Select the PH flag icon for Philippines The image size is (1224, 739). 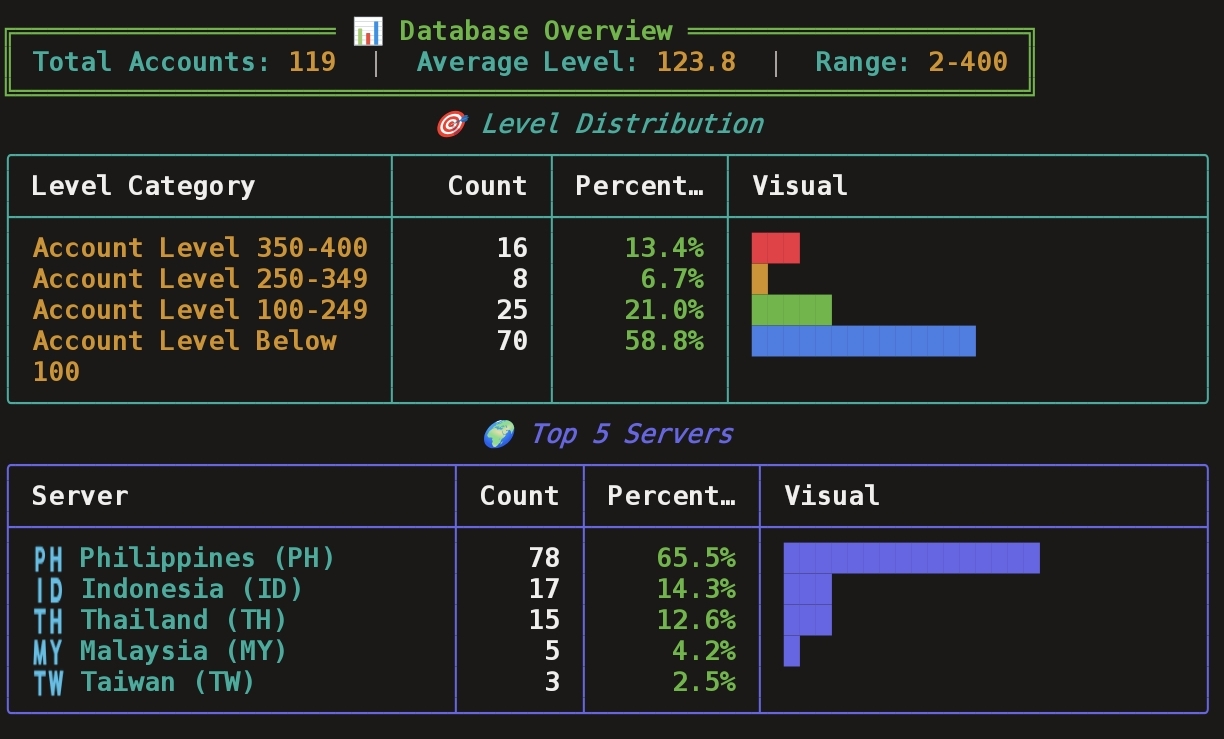point(48,558)
